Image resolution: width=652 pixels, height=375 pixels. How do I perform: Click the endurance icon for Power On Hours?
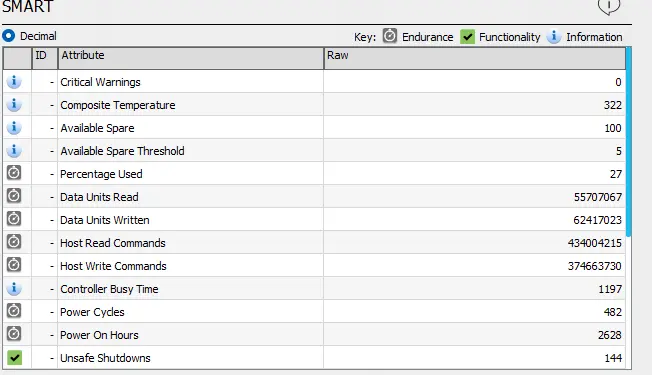[x=14, y=333]
